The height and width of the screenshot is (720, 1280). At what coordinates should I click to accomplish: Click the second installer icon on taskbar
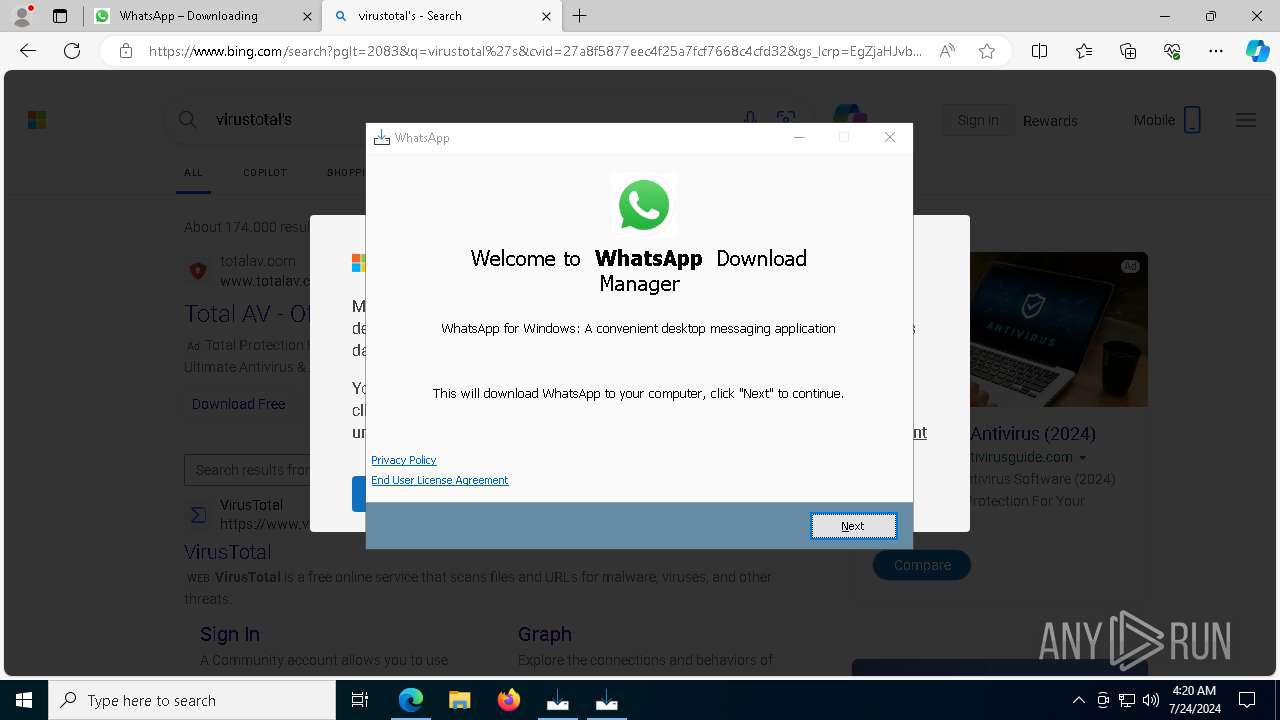click(x=606, y=700)
